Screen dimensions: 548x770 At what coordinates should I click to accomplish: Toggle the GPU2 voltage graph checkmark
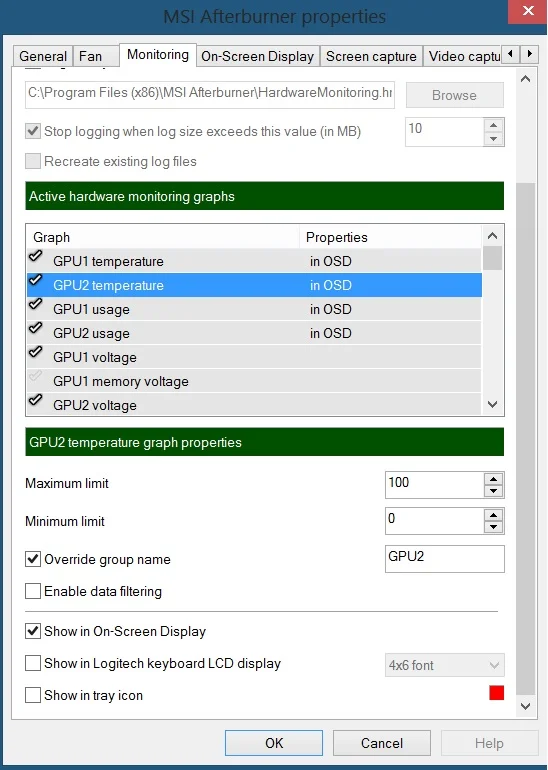[35, 401]
